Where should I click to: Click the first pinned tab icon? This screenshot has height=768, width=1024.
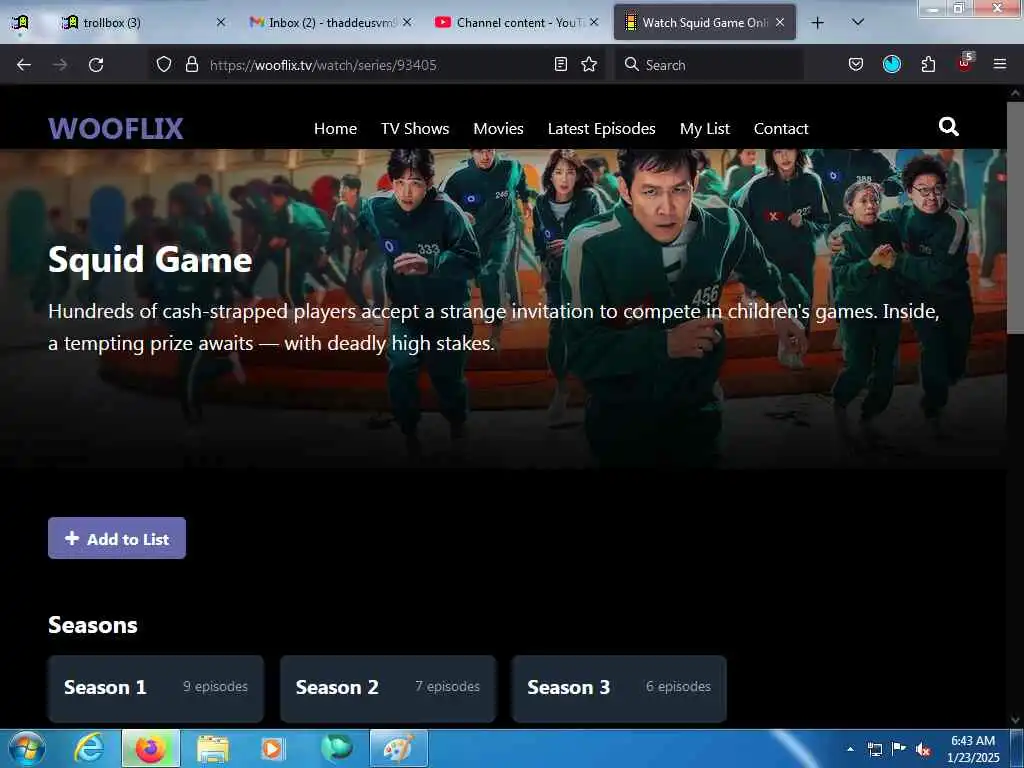pyautogui.click(x=20, y=23)
